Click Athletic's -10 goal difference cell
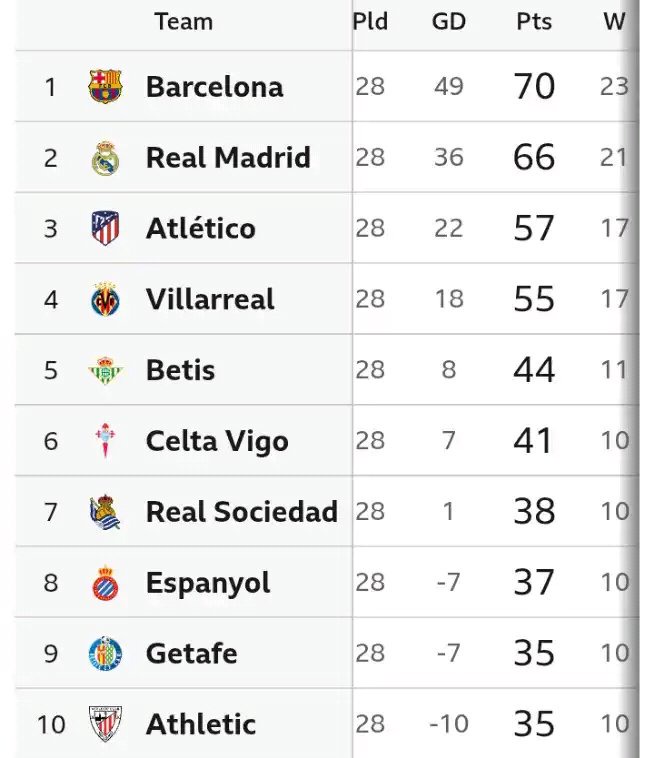The width and height of the screenshot is (654, 758). [449, 724]
